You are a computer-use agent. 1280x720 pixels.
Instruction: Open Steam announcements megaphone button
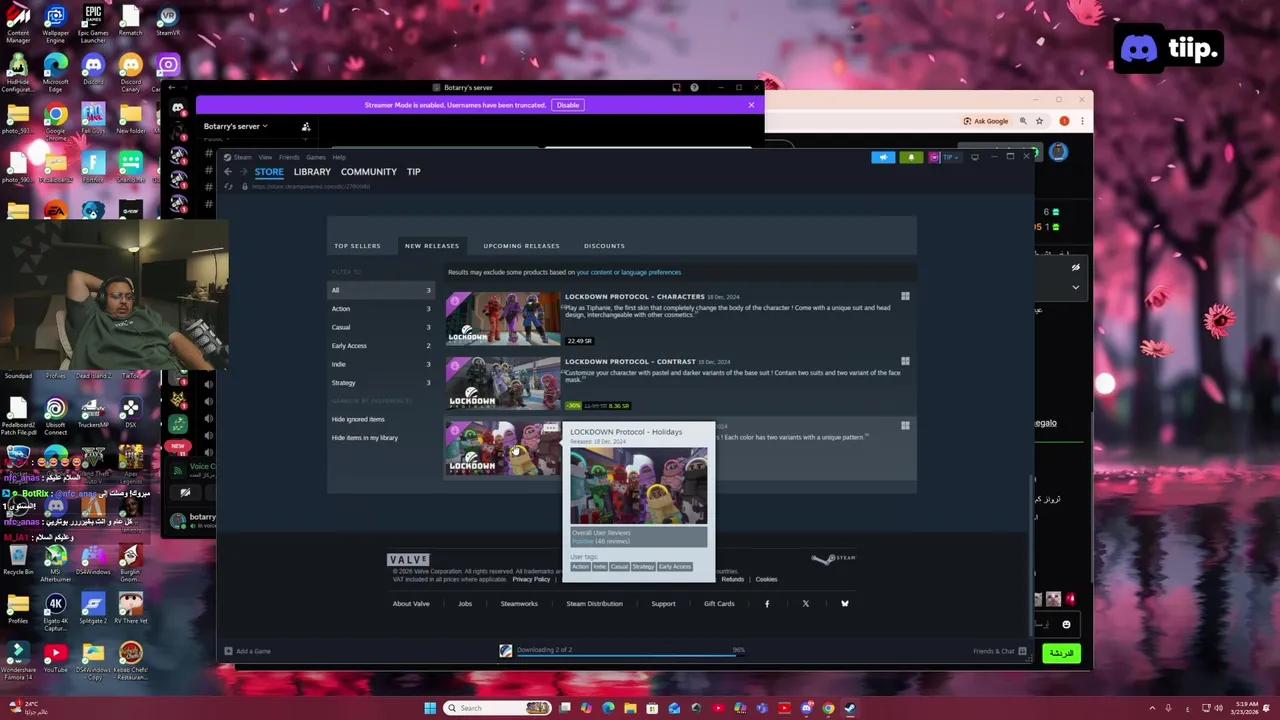click(x=883, y=157)
